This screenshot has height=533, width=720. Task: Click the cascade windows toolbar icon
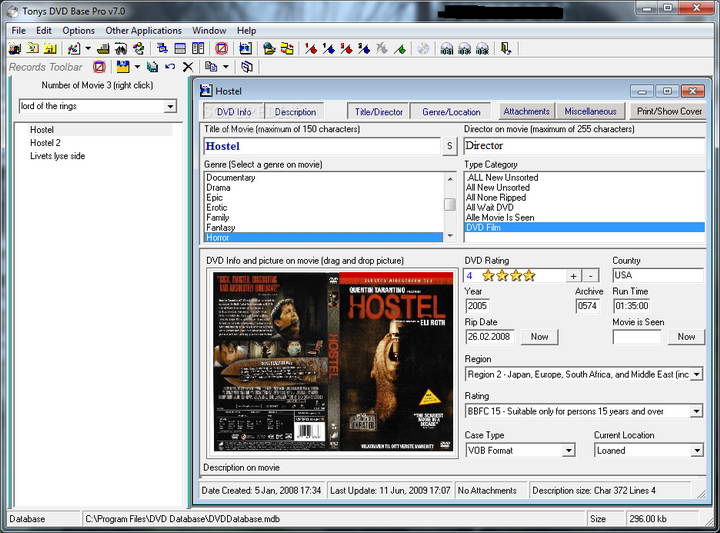point(162,48)
